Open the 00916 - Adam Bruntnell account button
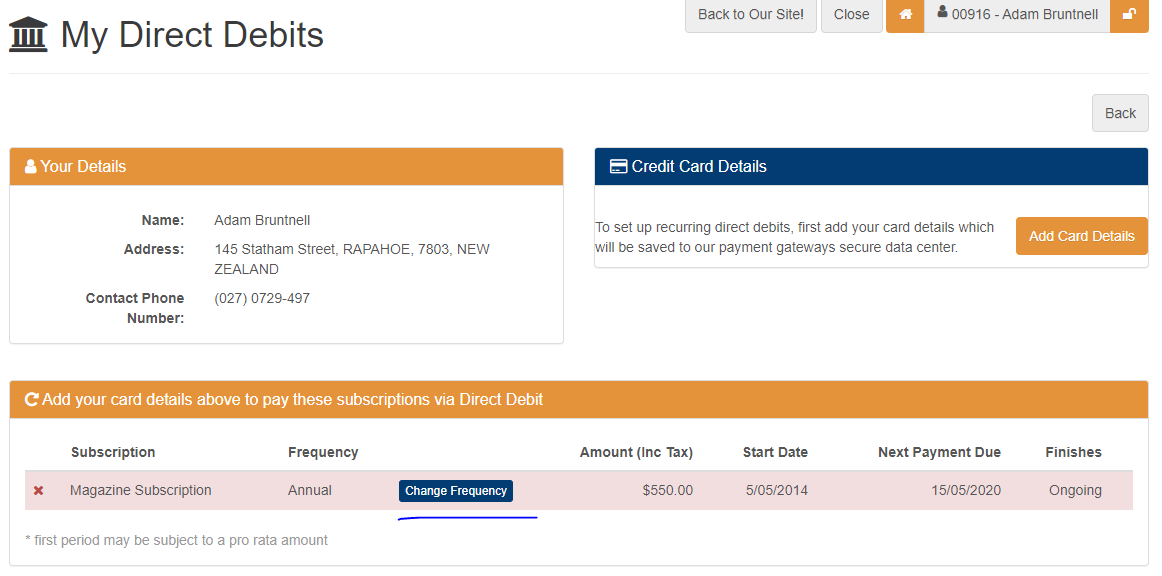Viewport: 1162px width, 576px height. [x=1016, y=15]
